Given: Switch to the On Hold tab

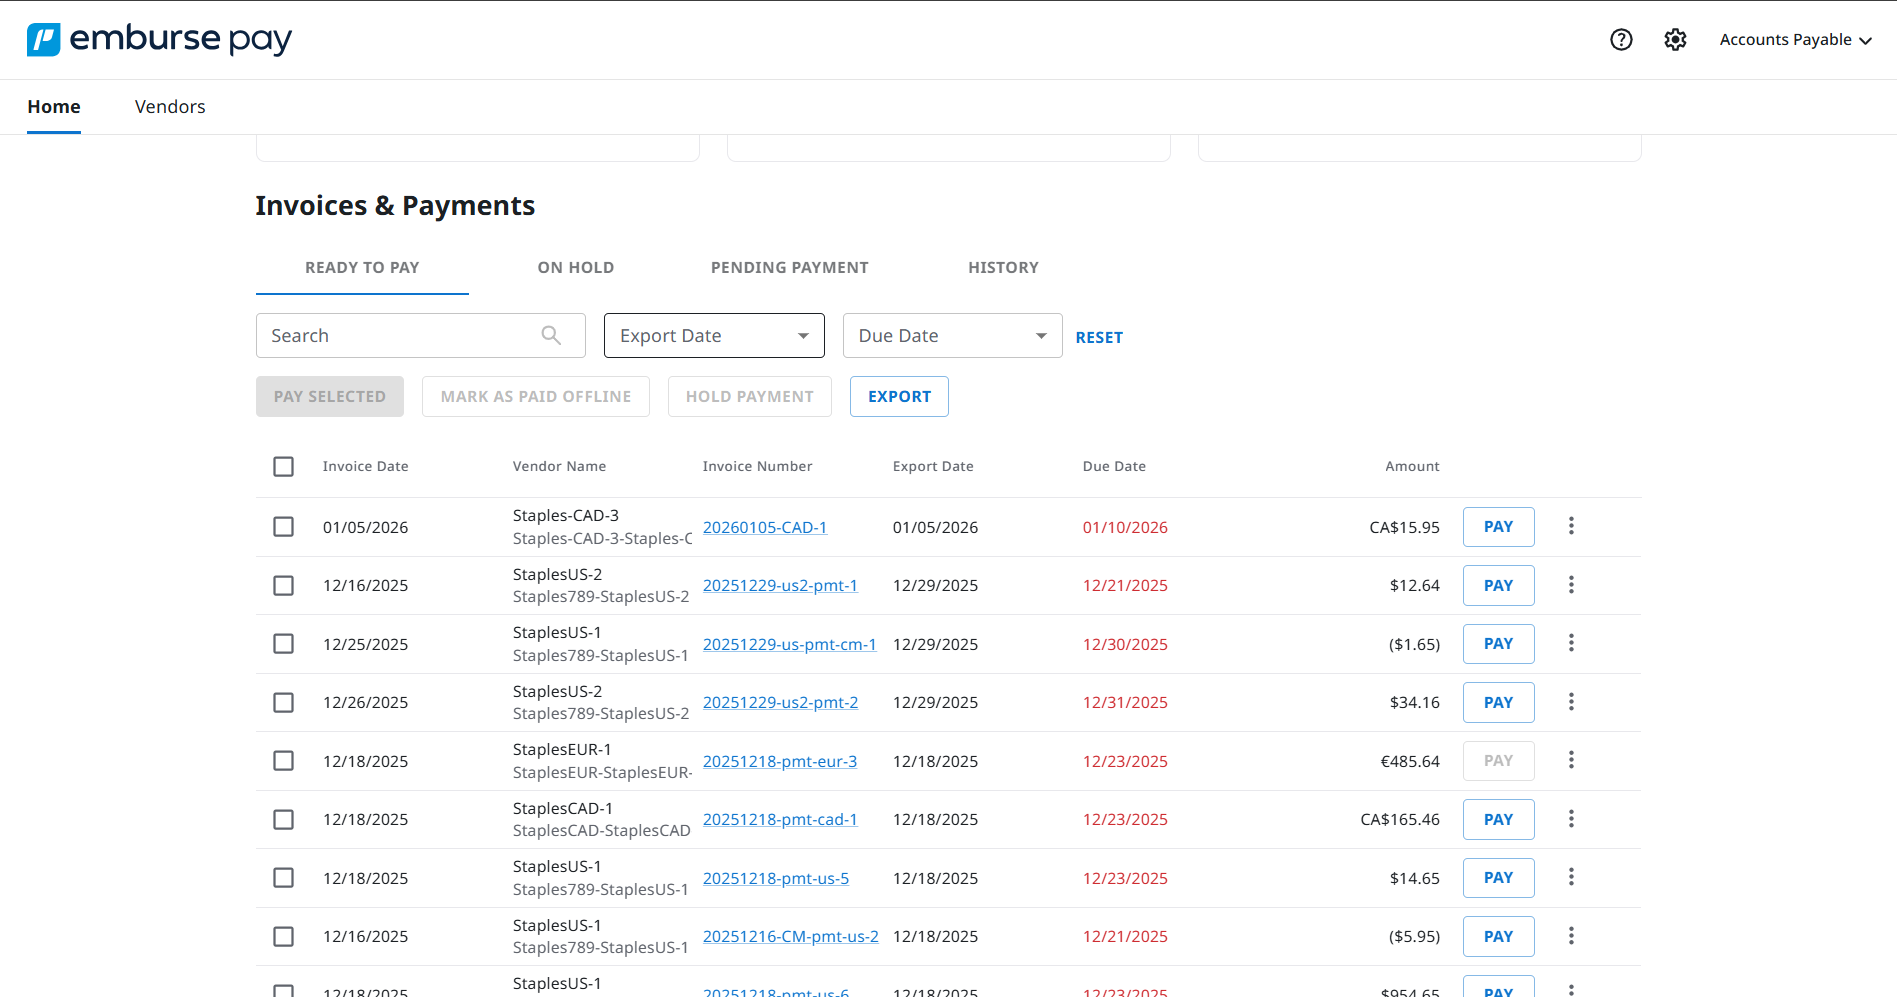Looking at the screenshot, I should (575, 267).
